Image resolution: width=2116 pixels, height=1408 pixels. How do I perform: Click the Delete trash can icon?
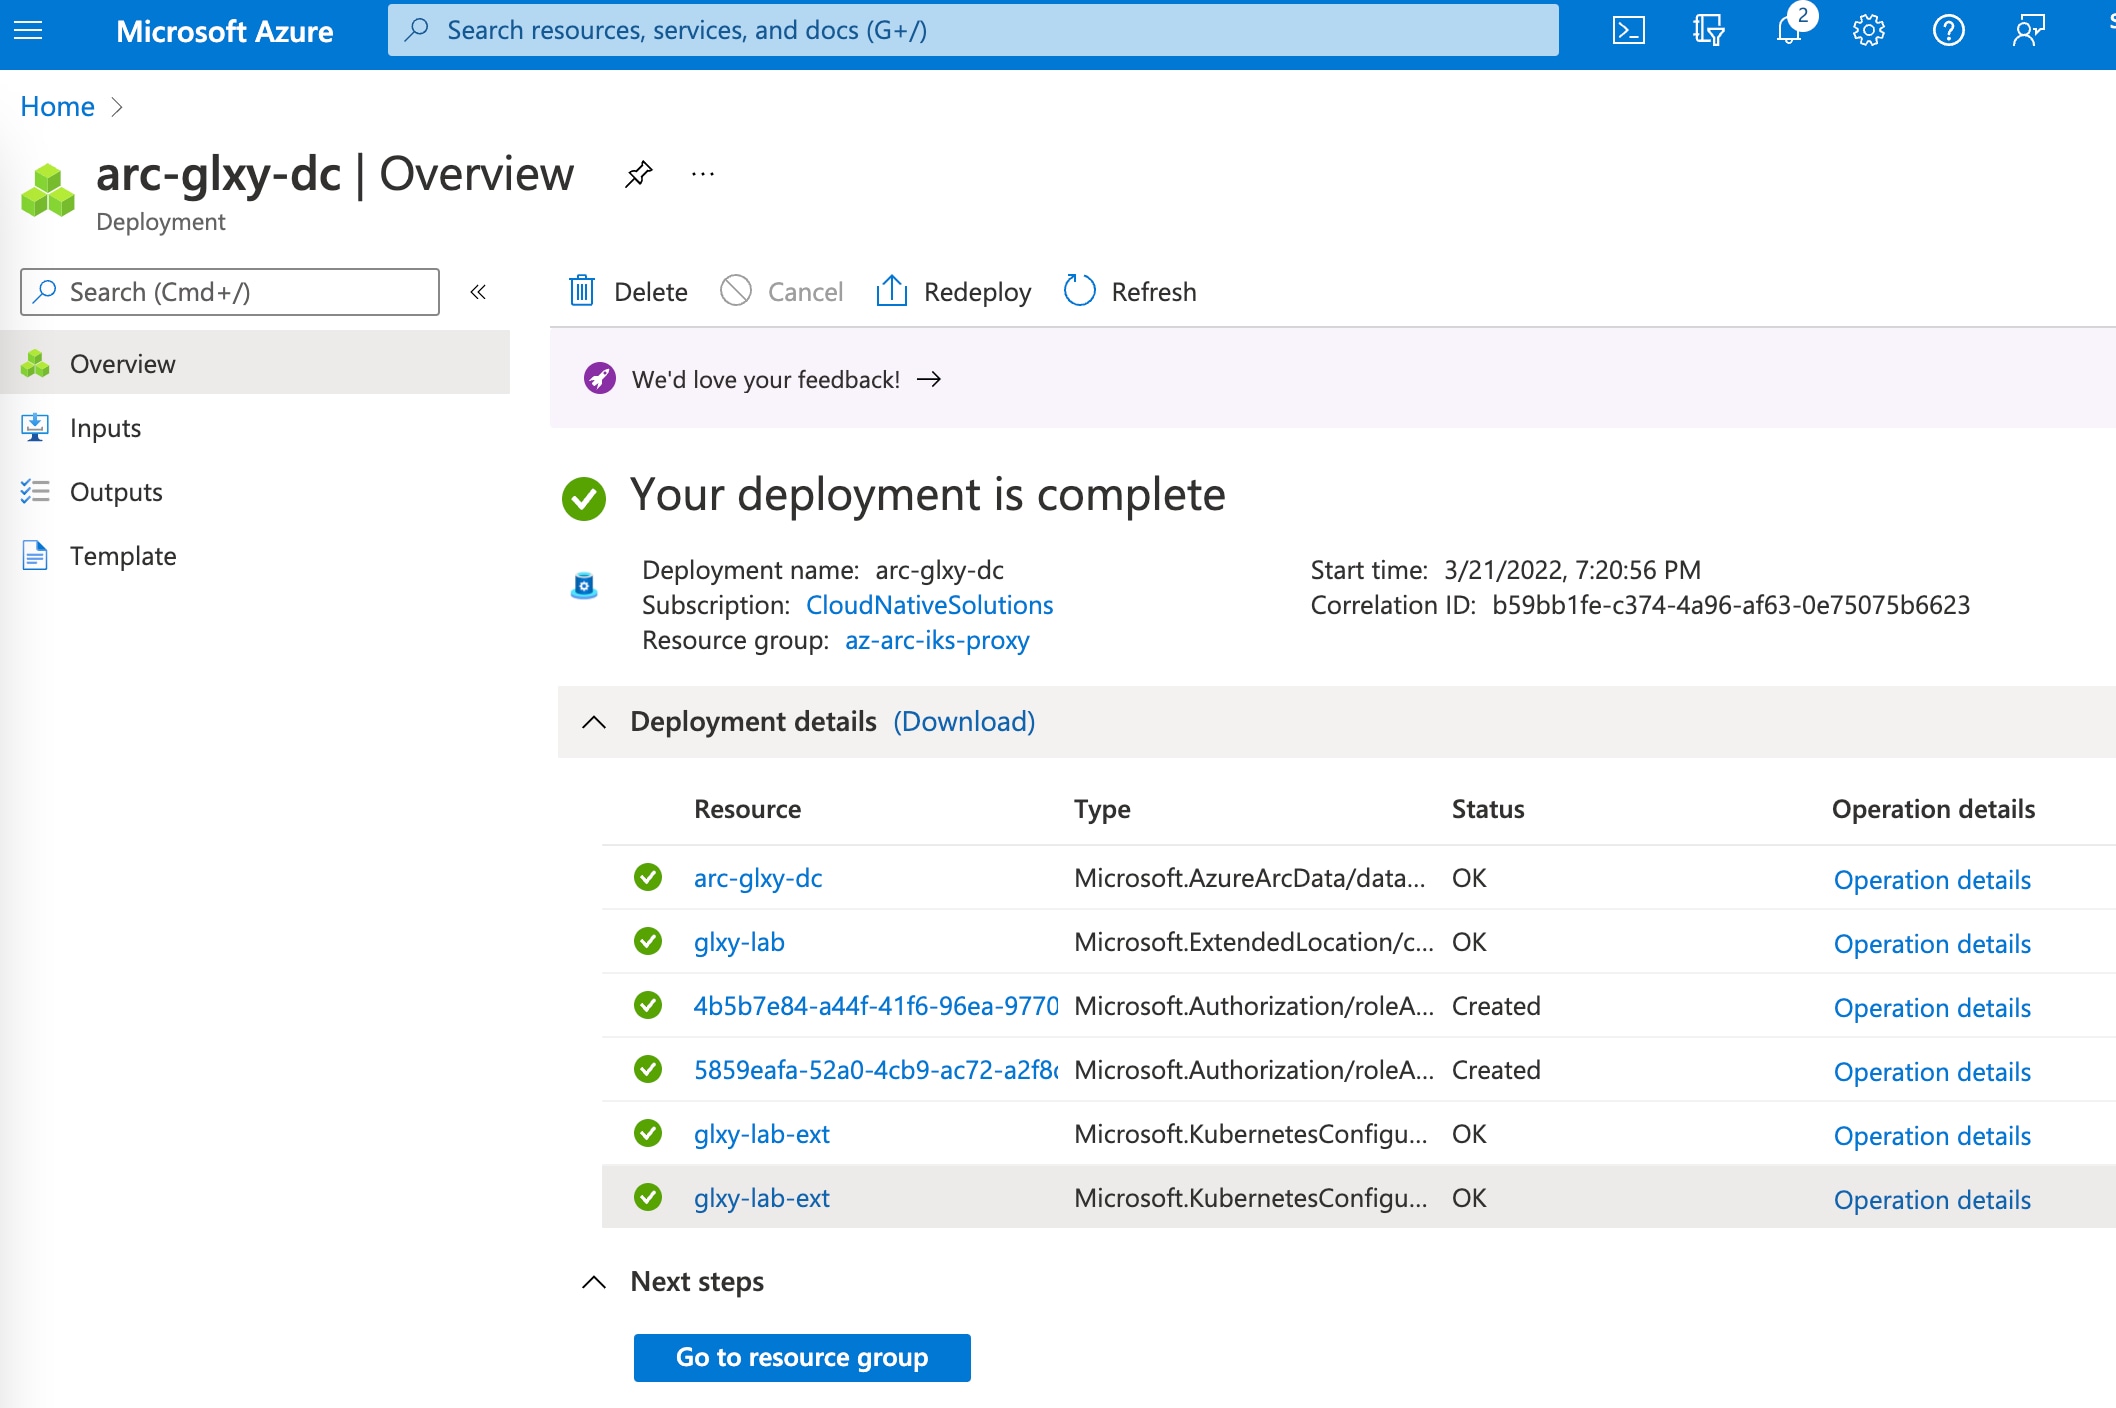tap(582, 291)
